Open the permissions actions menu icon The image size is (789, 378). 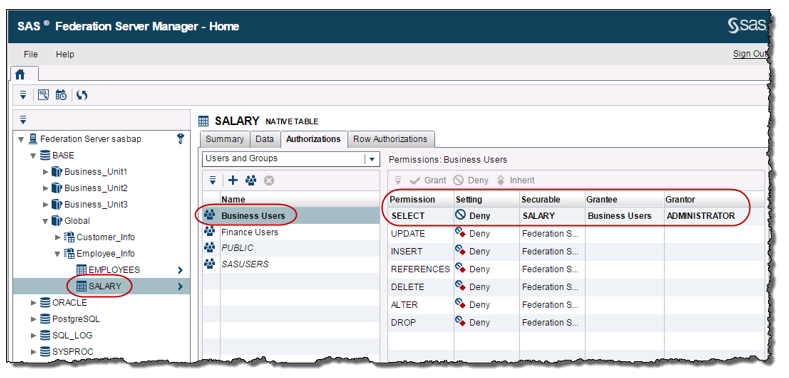[399, 180]
